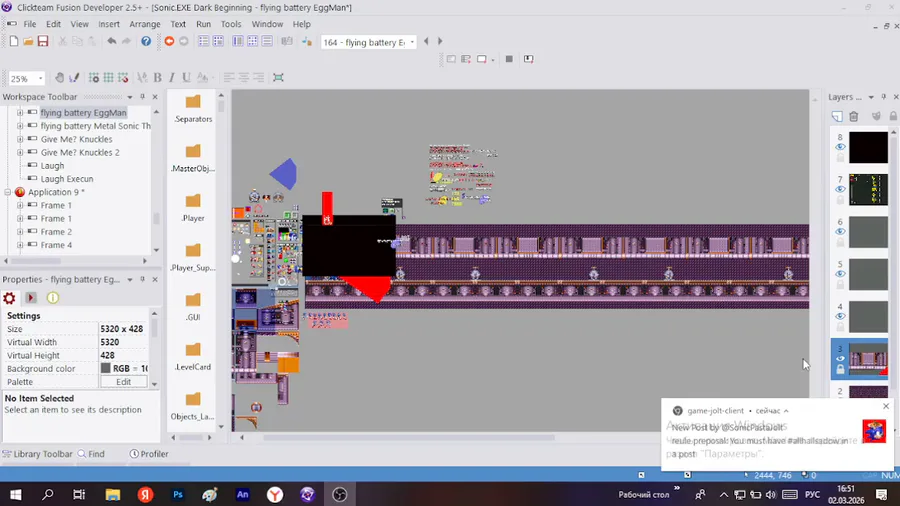The height and width of the screenshot is (506, 900).
Task: Open the File menu
Action: pos(29,24)
